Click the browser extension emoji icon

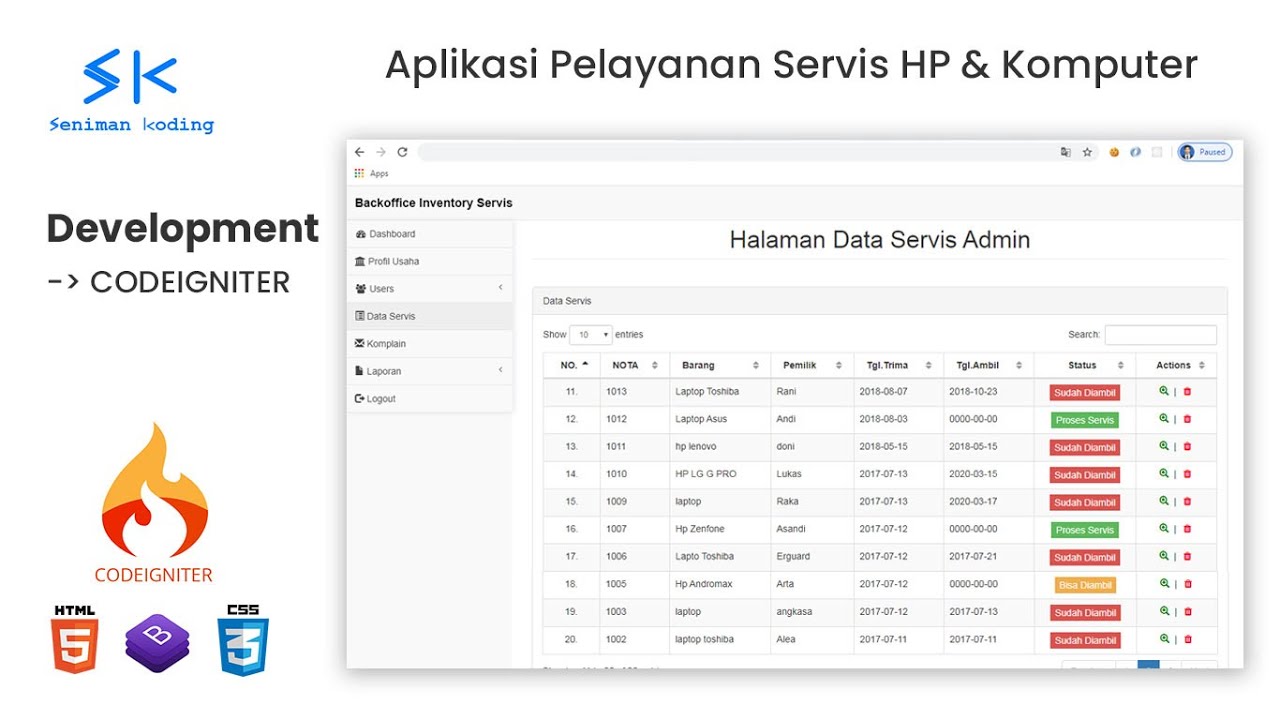tap(1114, 152)
